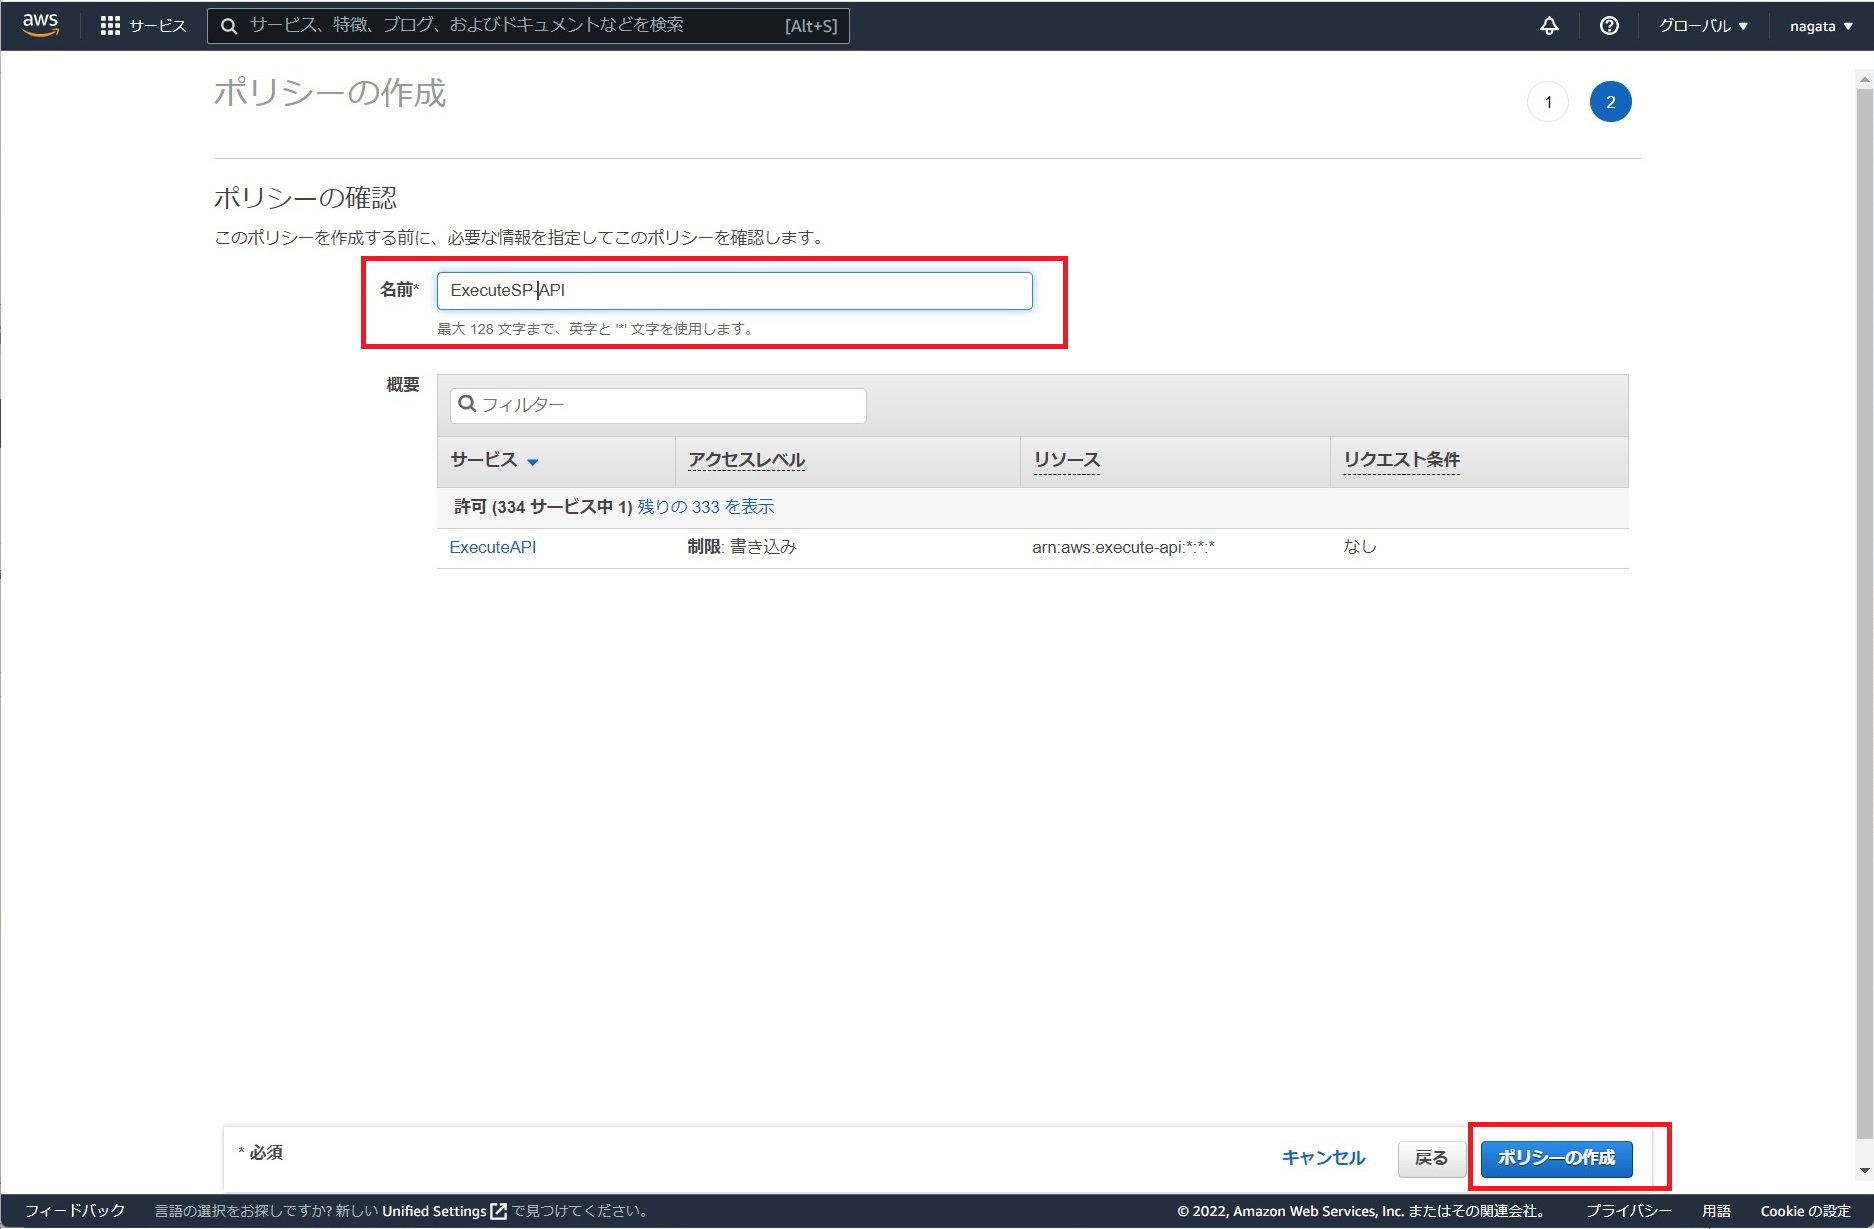Click the 戻る button

pos(1431,1158)
